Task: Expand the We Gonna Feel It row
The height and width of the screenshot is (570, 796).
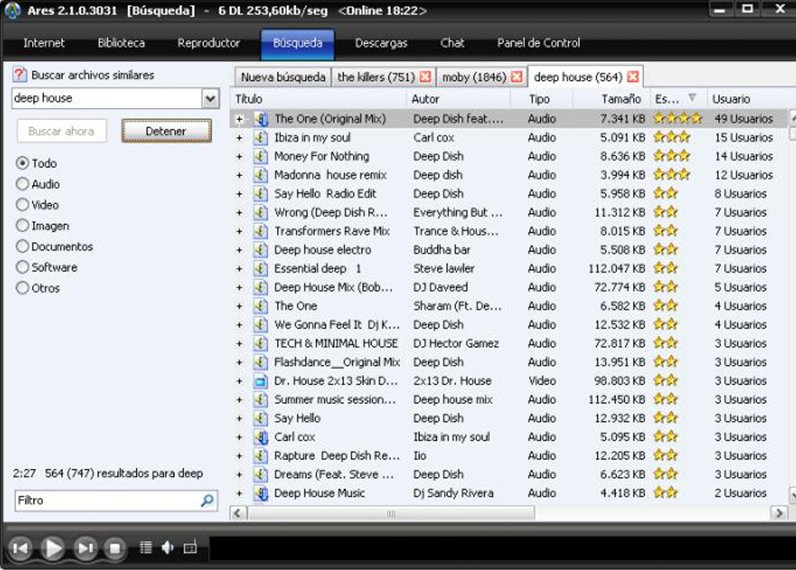Action: (x=239, y=325)
